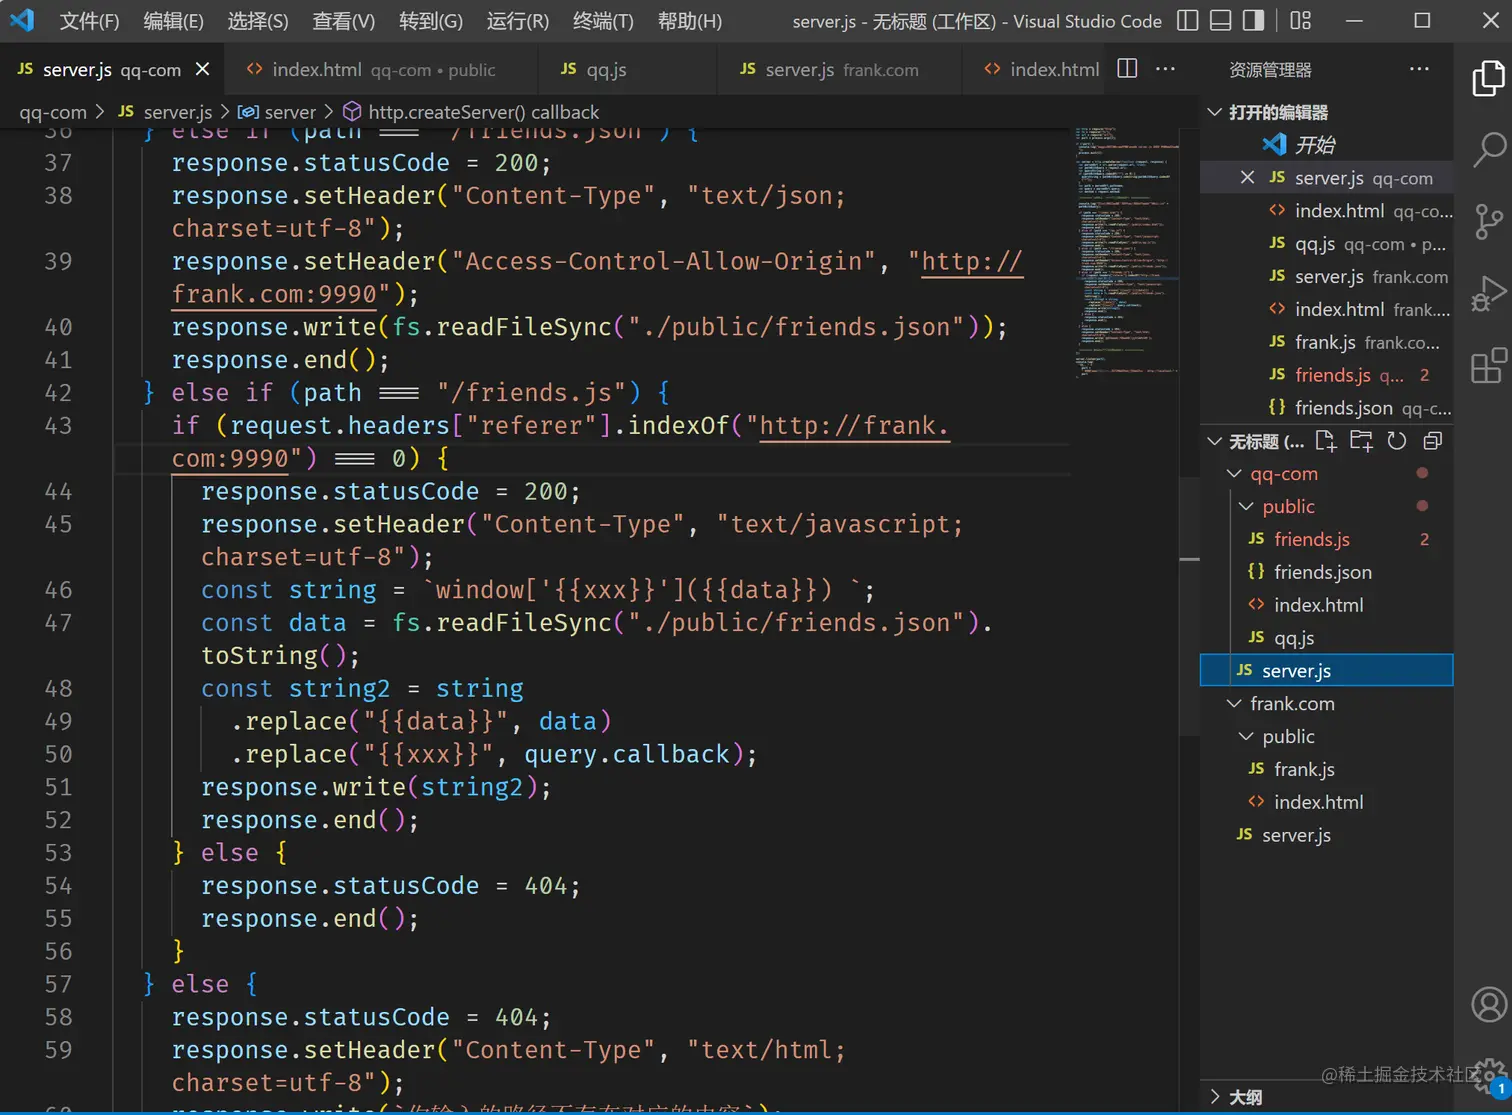Viewport: 1512px width, 1115px height.
Task: Expand the 大纲 outline section
Action: click(x=1244, y=1097)
